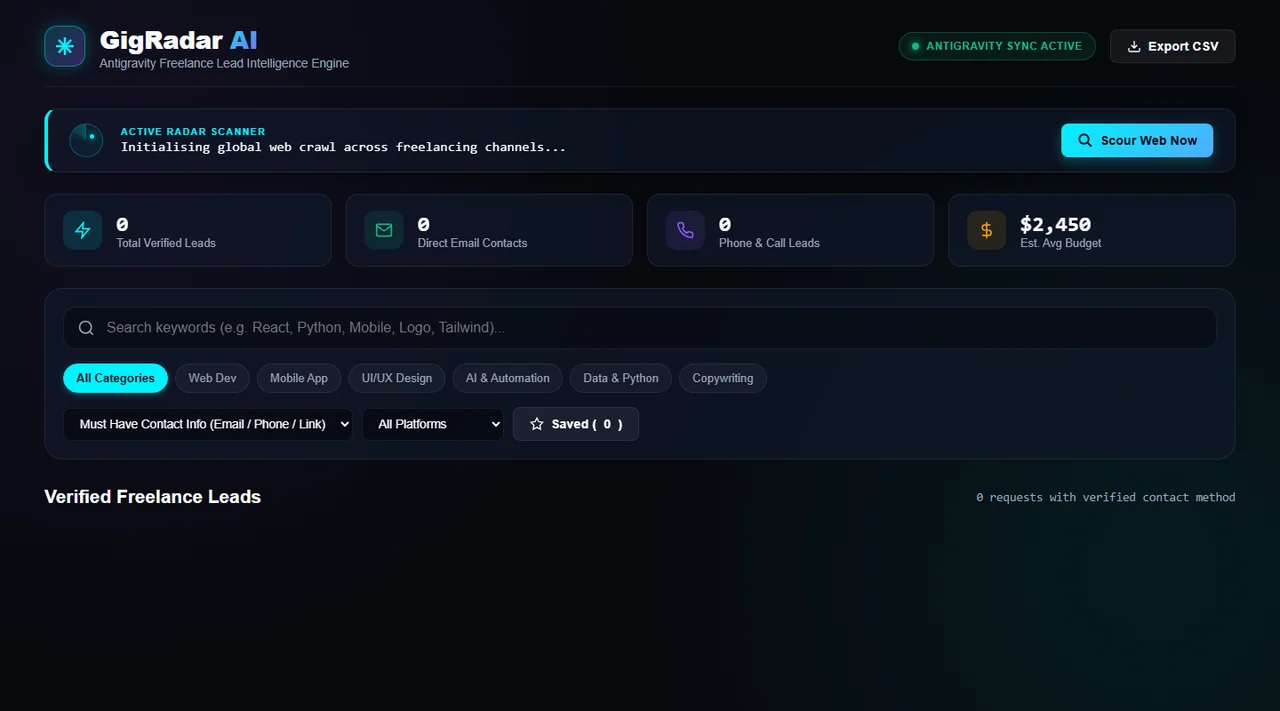Select the AI & Automation category
Viewport: 1280px width, 711px height.
tap(508, 378)
